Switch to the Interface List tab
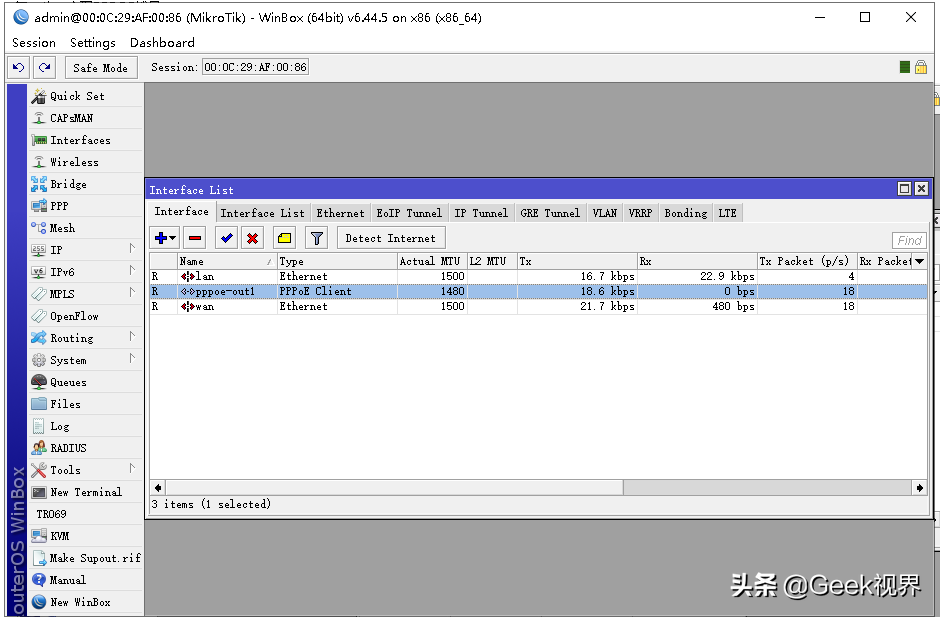Screen dimensions: 940x617 (262, 213)
